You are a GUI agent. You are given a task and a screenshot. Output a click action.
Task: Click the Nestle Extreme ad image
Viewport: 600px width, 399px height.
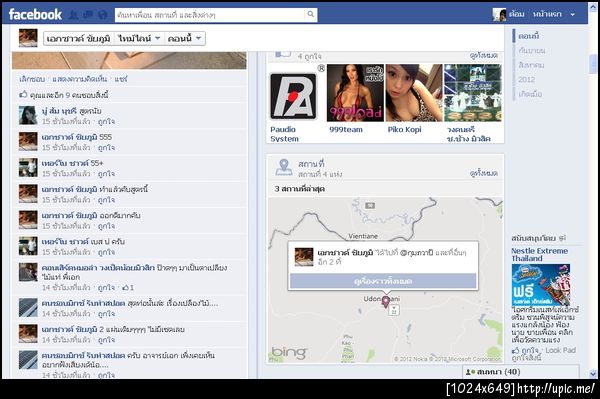541,285
